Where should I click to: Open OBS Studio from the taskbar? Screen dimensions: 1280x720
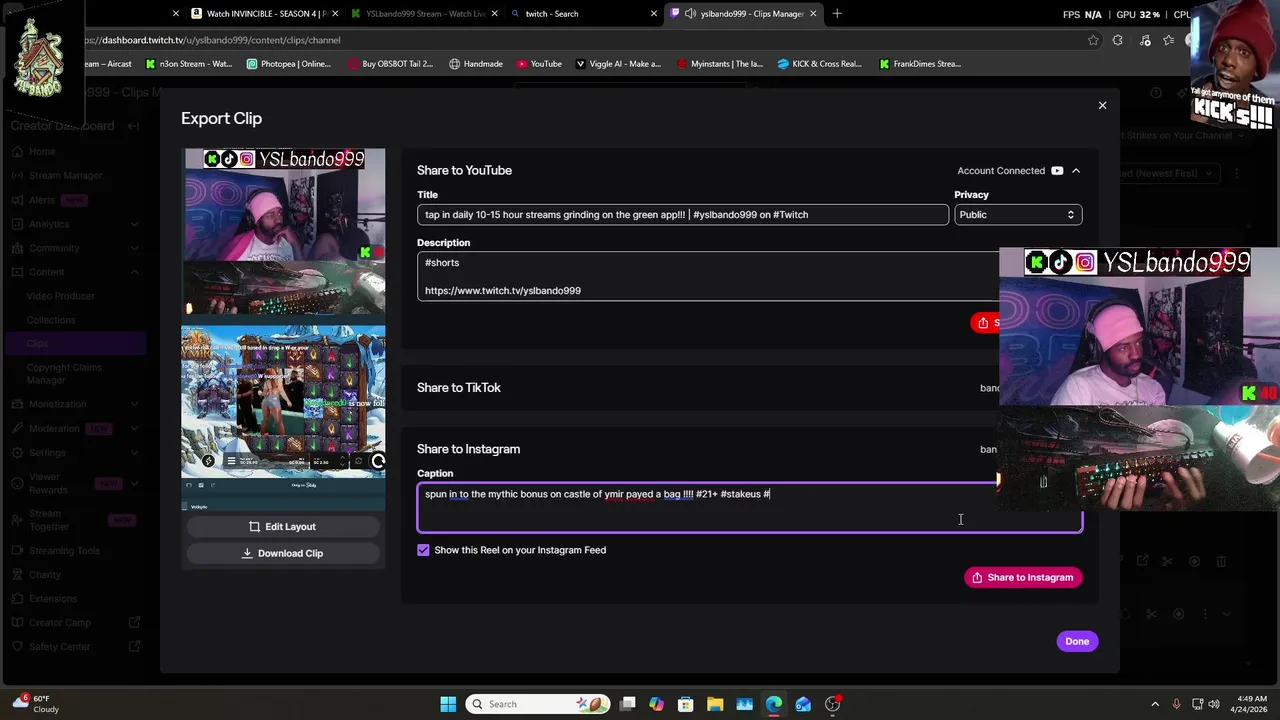833,704
